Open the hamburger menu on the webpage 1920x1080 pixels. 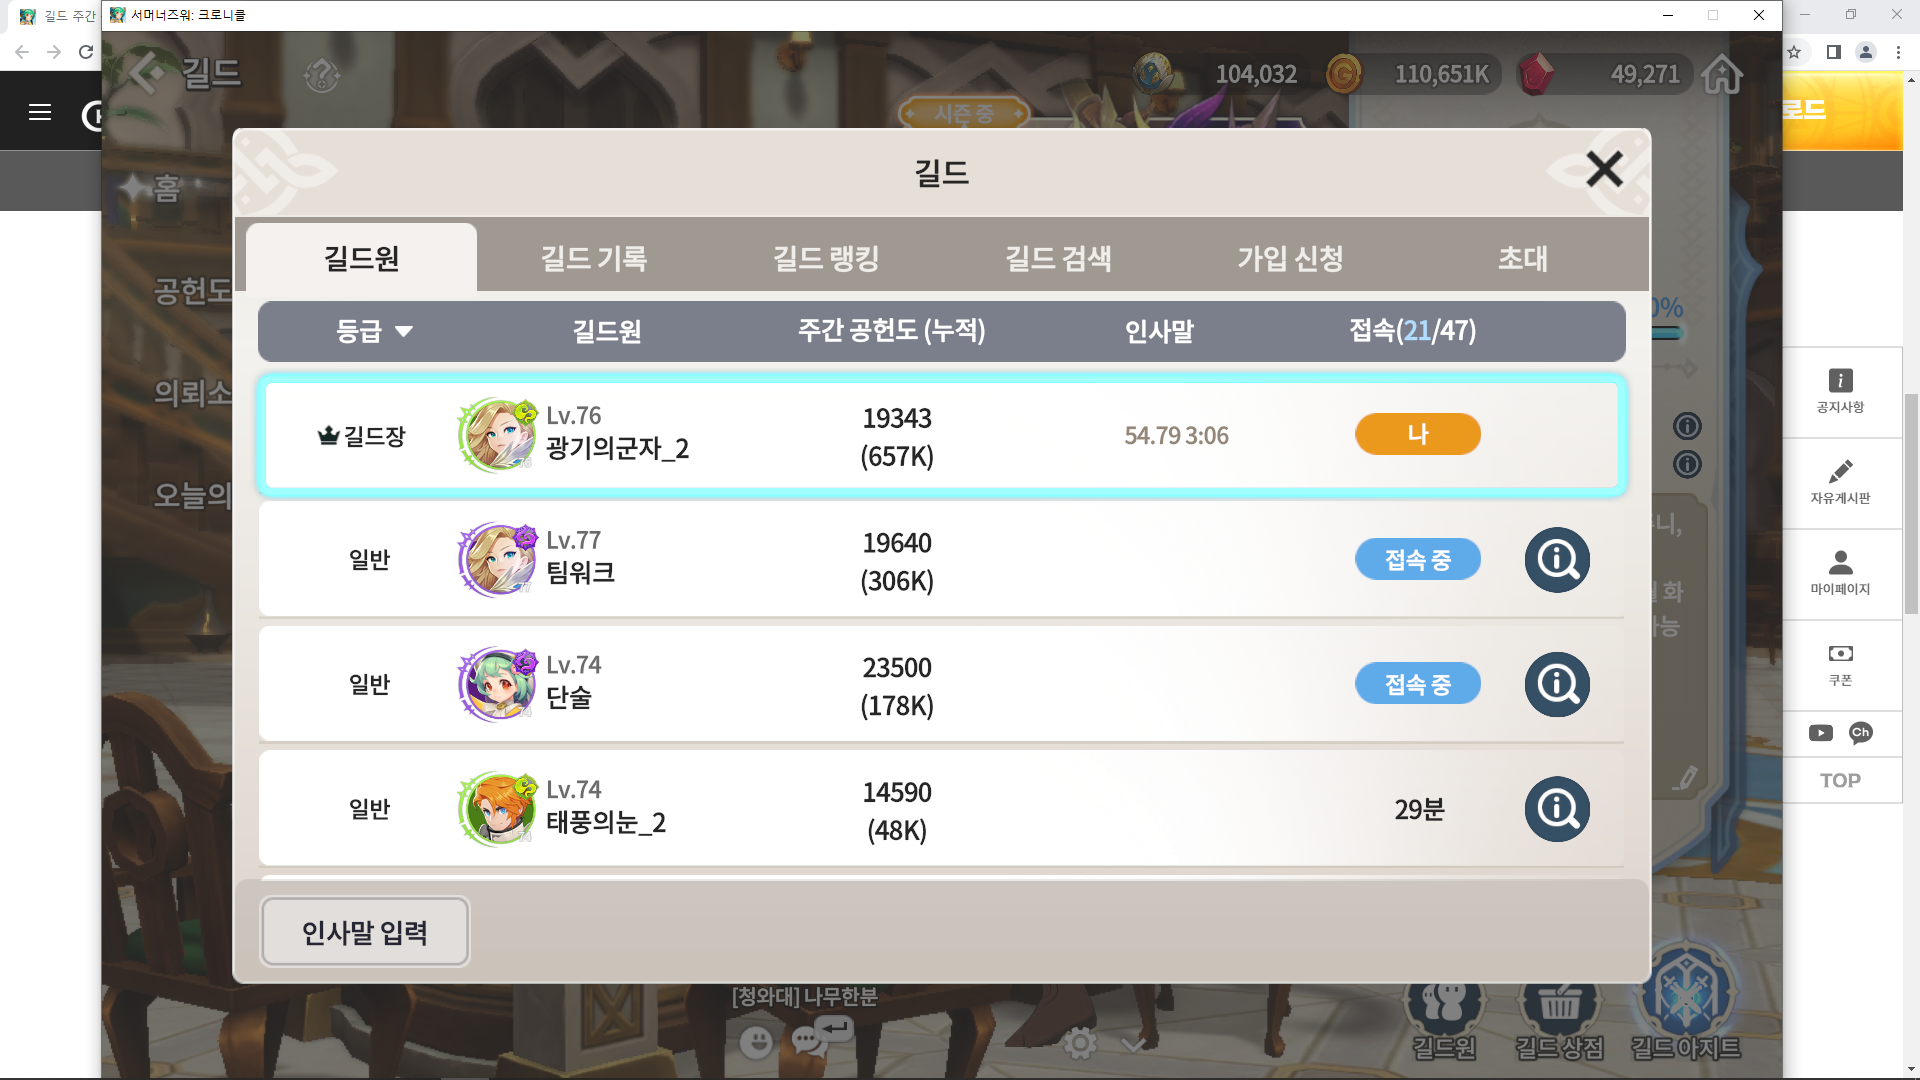[x=40, y=112]
